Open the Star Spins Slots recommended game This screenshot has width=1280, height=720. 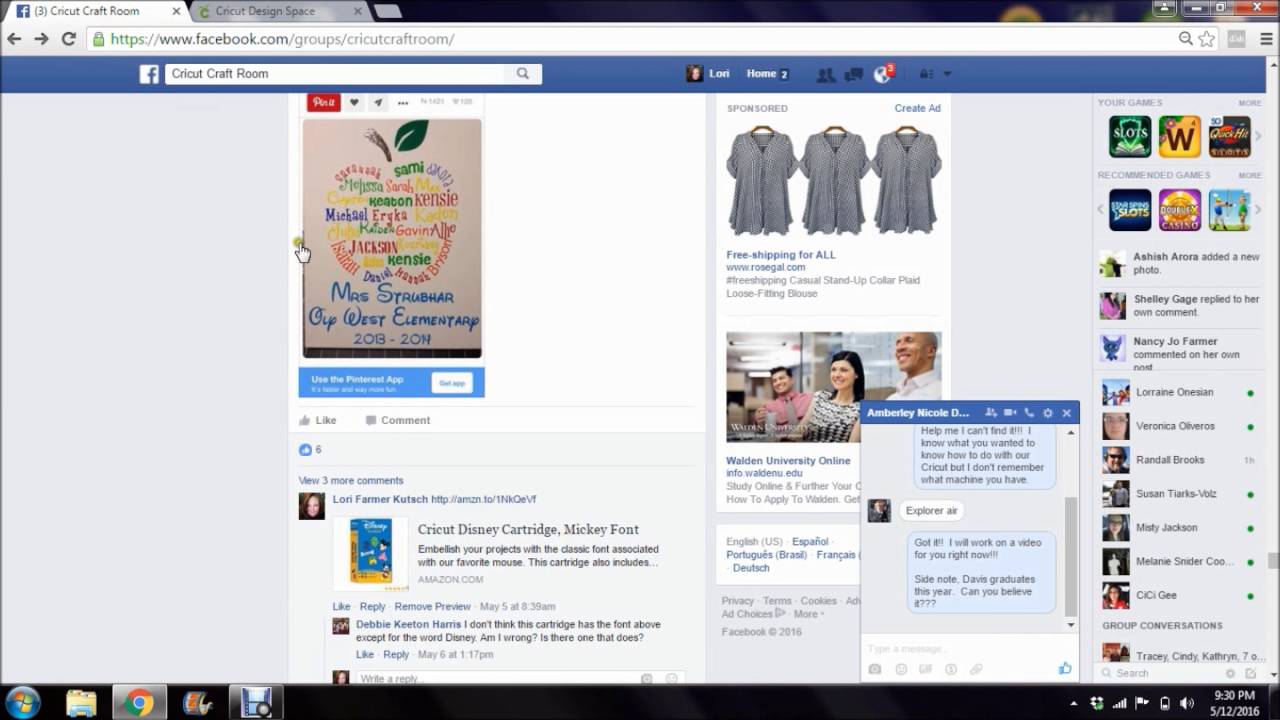pos(1130,210)
